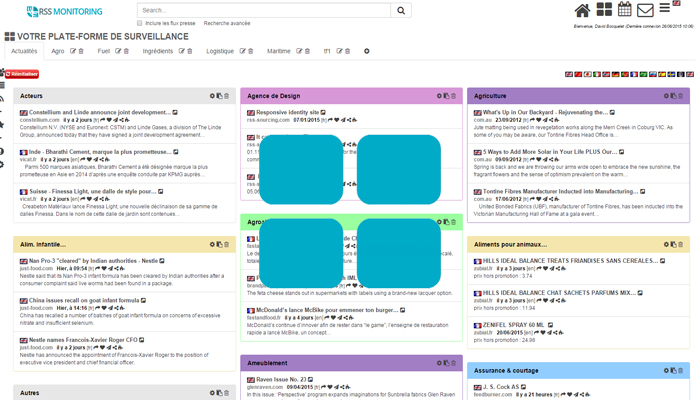Viewport: 700px width, 400px height.
Task: Delete the Aliments pour animaux panel
Action: pyautogui.click(x=680, y=245)
